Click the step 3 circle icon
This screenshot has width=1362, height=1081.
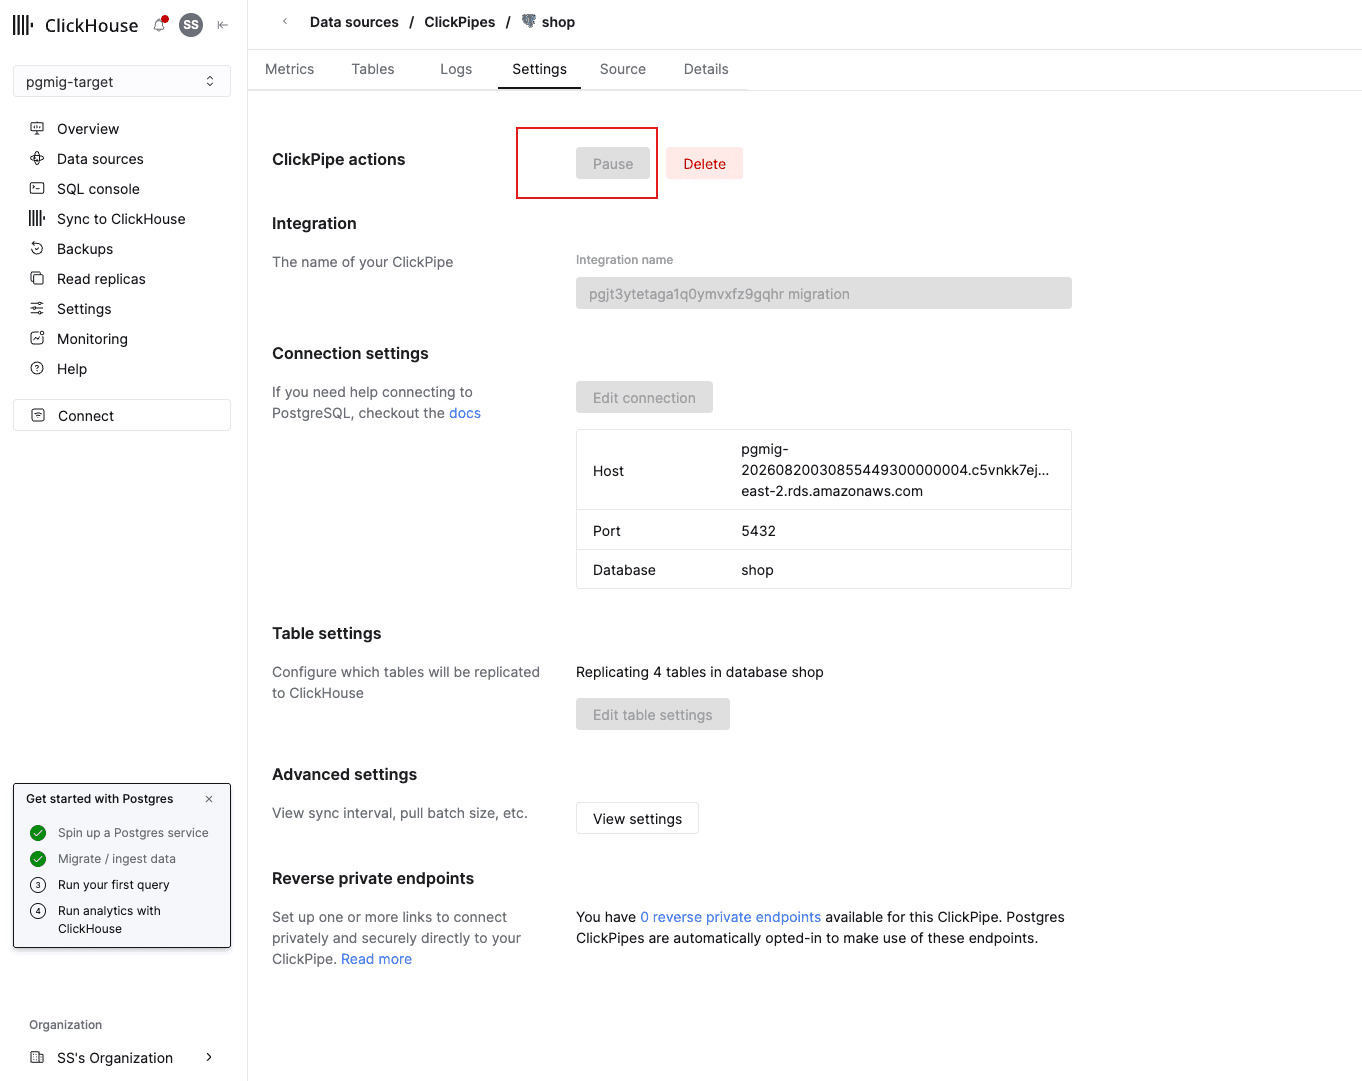[38, 885]
